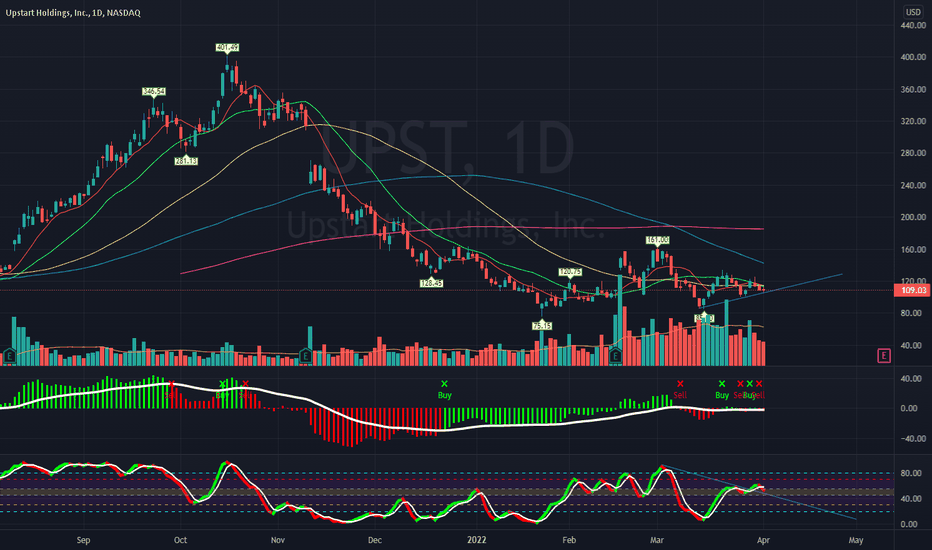Select the red Sell signal marker in early March
This screenshot has height=550, width=932.
[680, 389]
